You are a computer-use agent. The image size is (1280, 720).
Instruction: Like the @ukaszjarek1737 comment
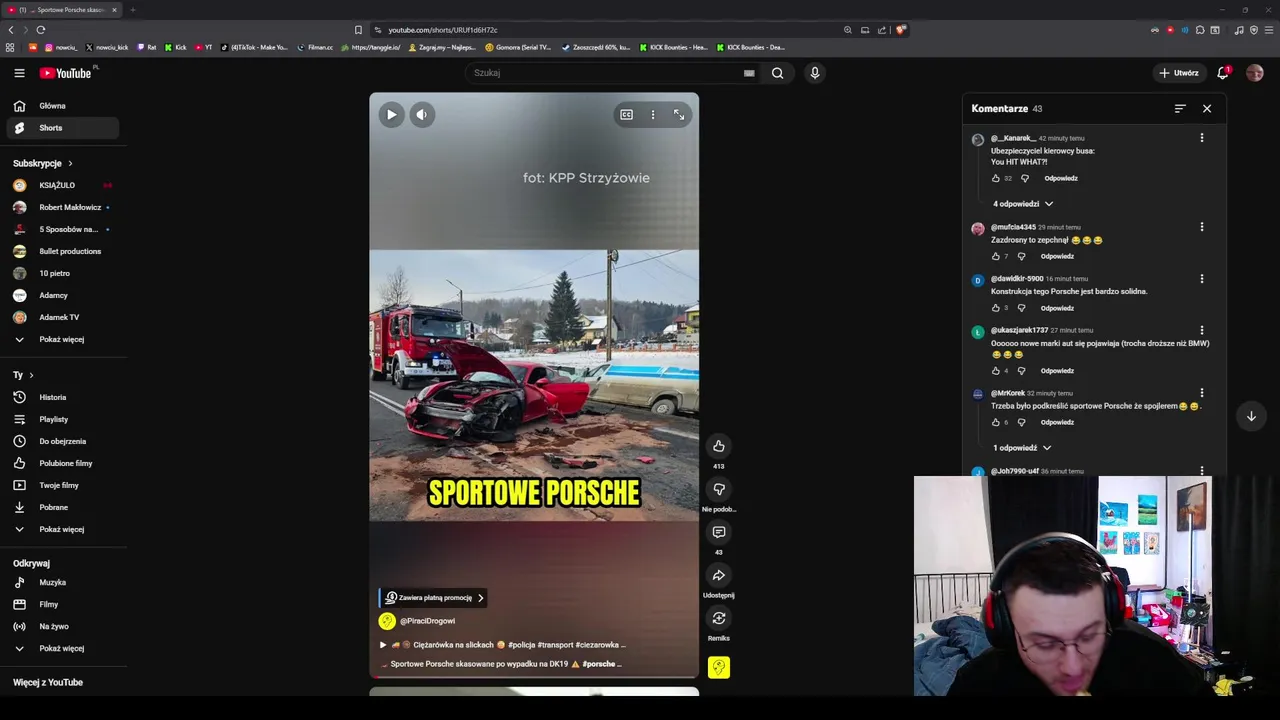coord(995,371)
